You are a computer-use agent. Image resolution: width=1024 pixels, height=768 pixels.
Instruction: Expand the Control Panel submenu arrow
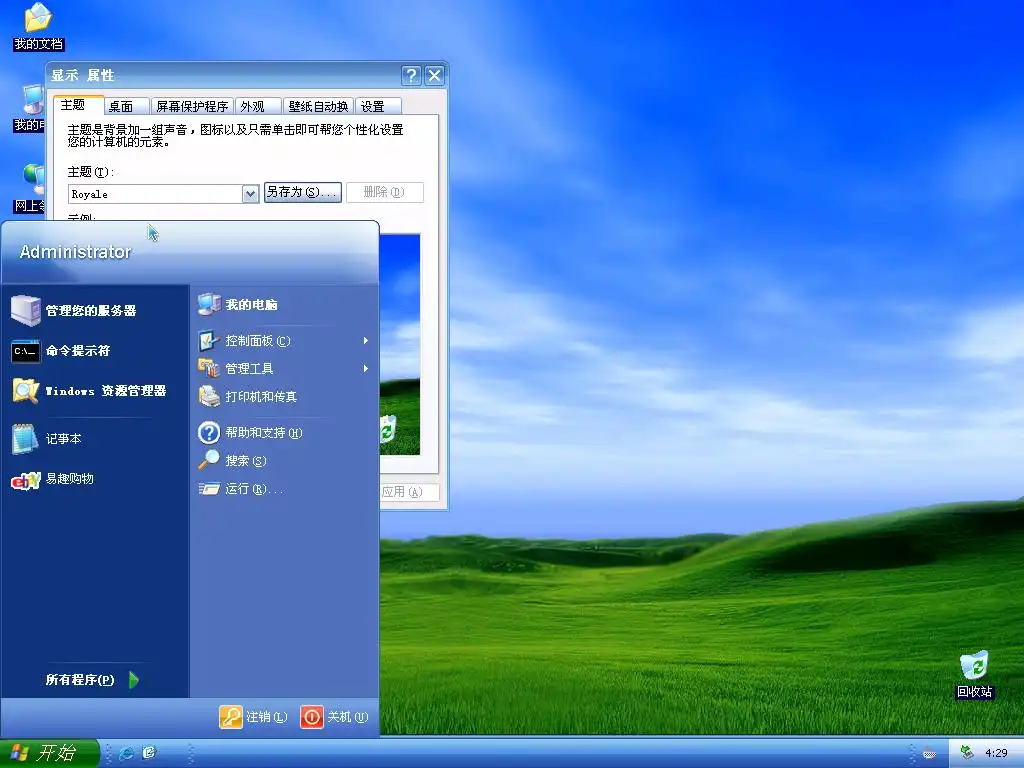click(366, 341)
